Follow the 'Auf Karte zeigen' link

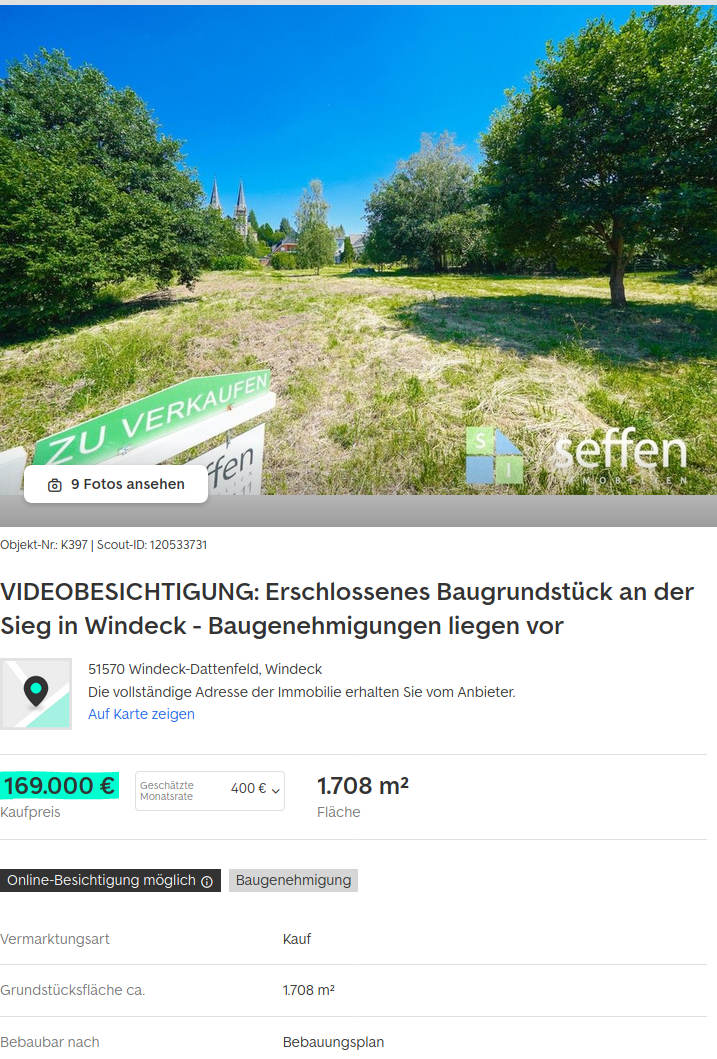[x=141, y=714]
